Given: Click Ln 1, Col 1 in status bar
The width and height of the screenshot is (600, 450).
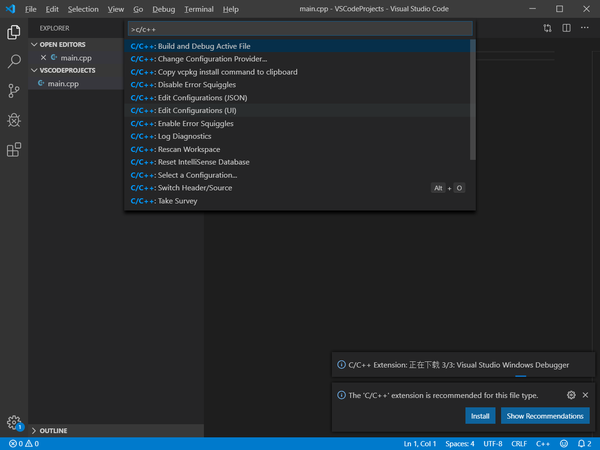Looking at the screenshot, I should click(x=420, y=444).
